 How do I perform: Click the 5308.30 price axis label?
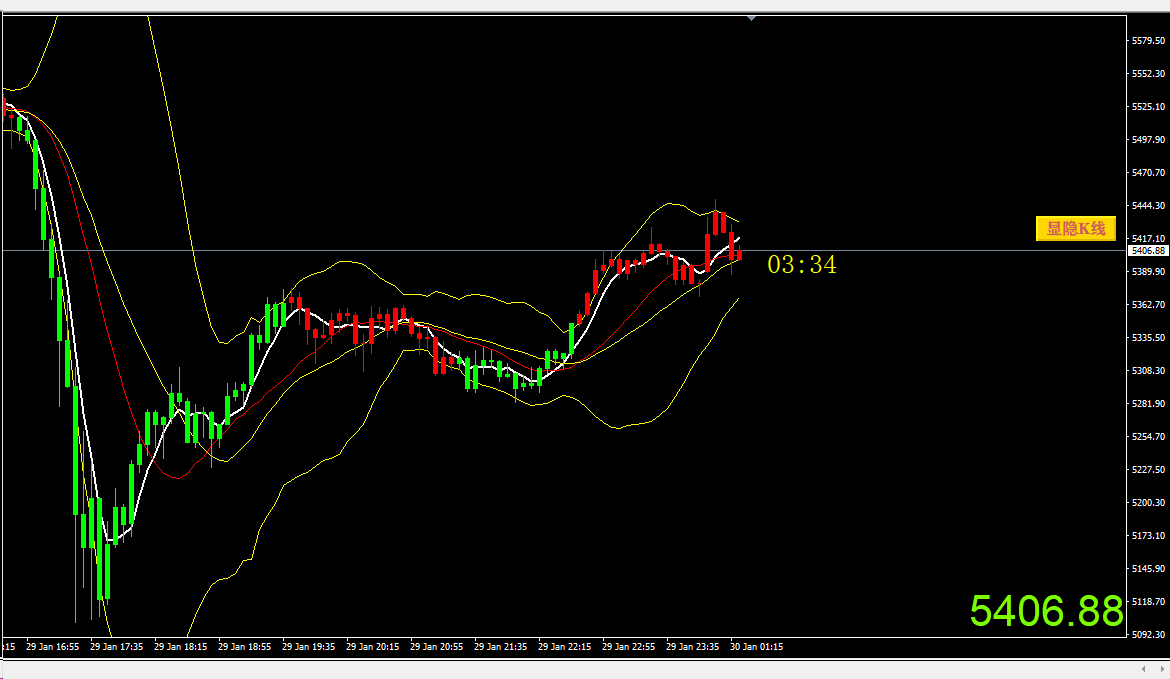[1148, 371]
